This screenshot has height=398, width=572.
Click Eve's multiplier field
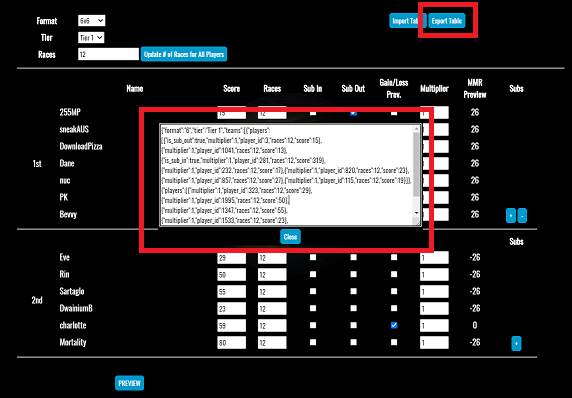(434, 258)
